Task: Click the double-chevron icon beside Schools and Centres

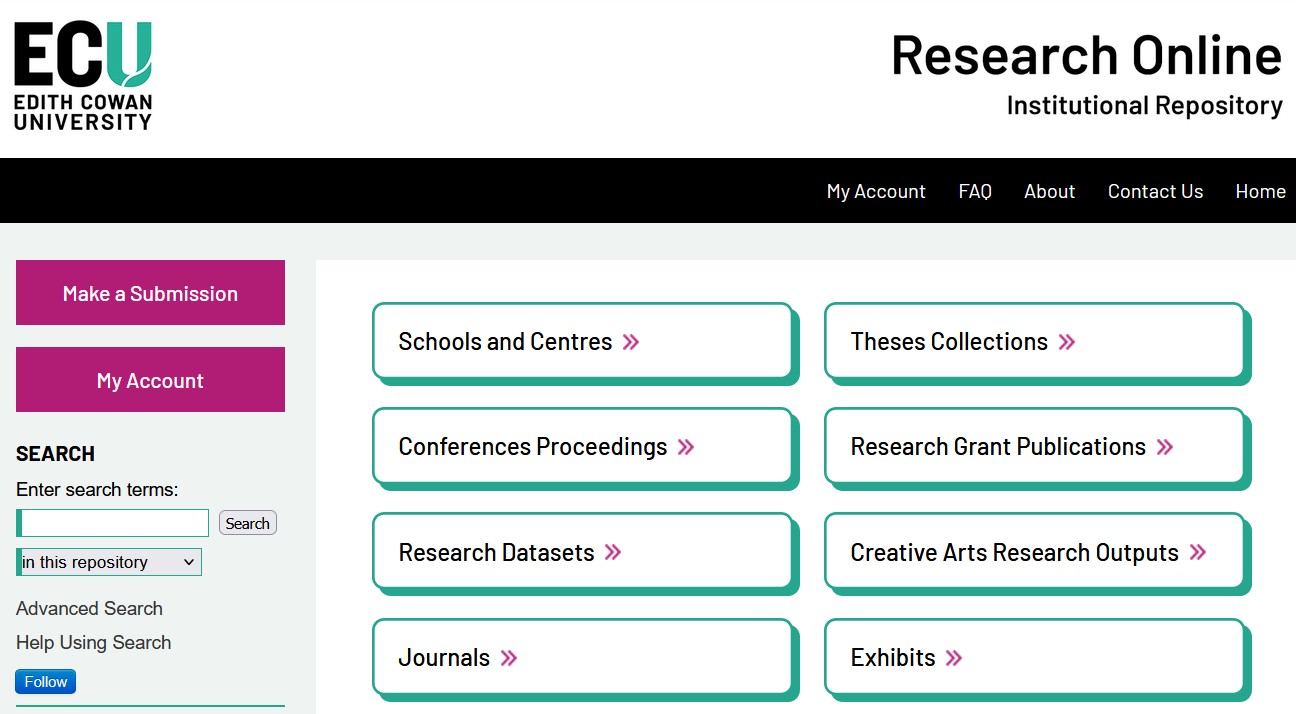Action: tap(631, 342)
